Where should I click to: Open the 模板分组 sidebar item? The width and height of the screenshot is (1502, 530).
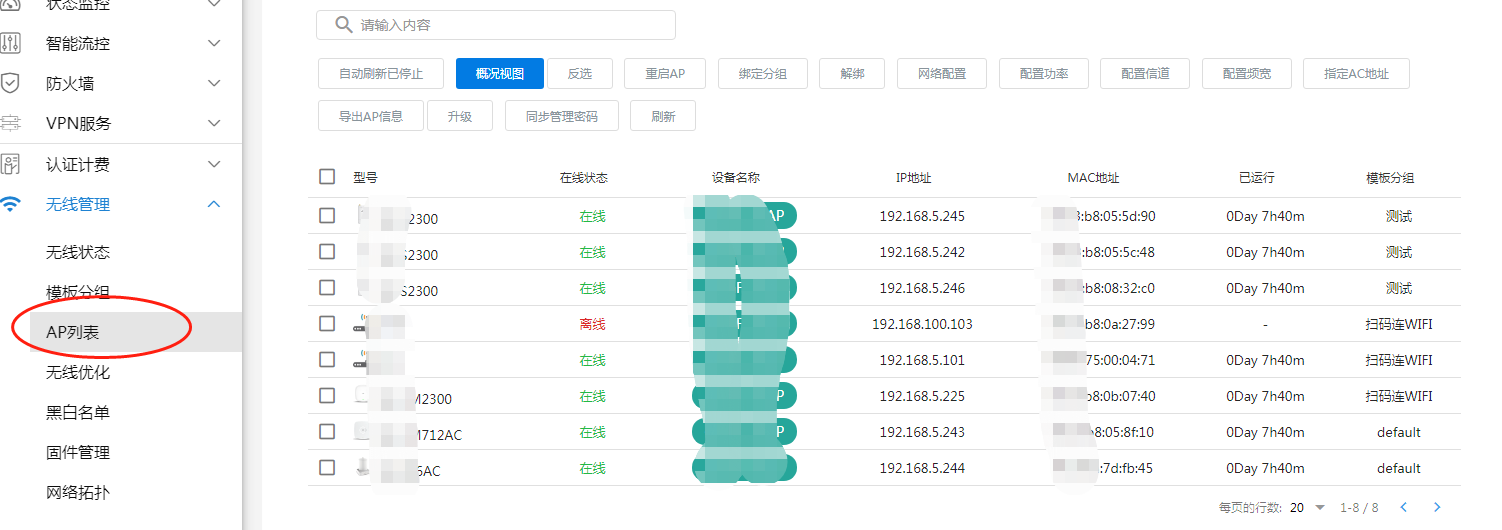point(78,292)
